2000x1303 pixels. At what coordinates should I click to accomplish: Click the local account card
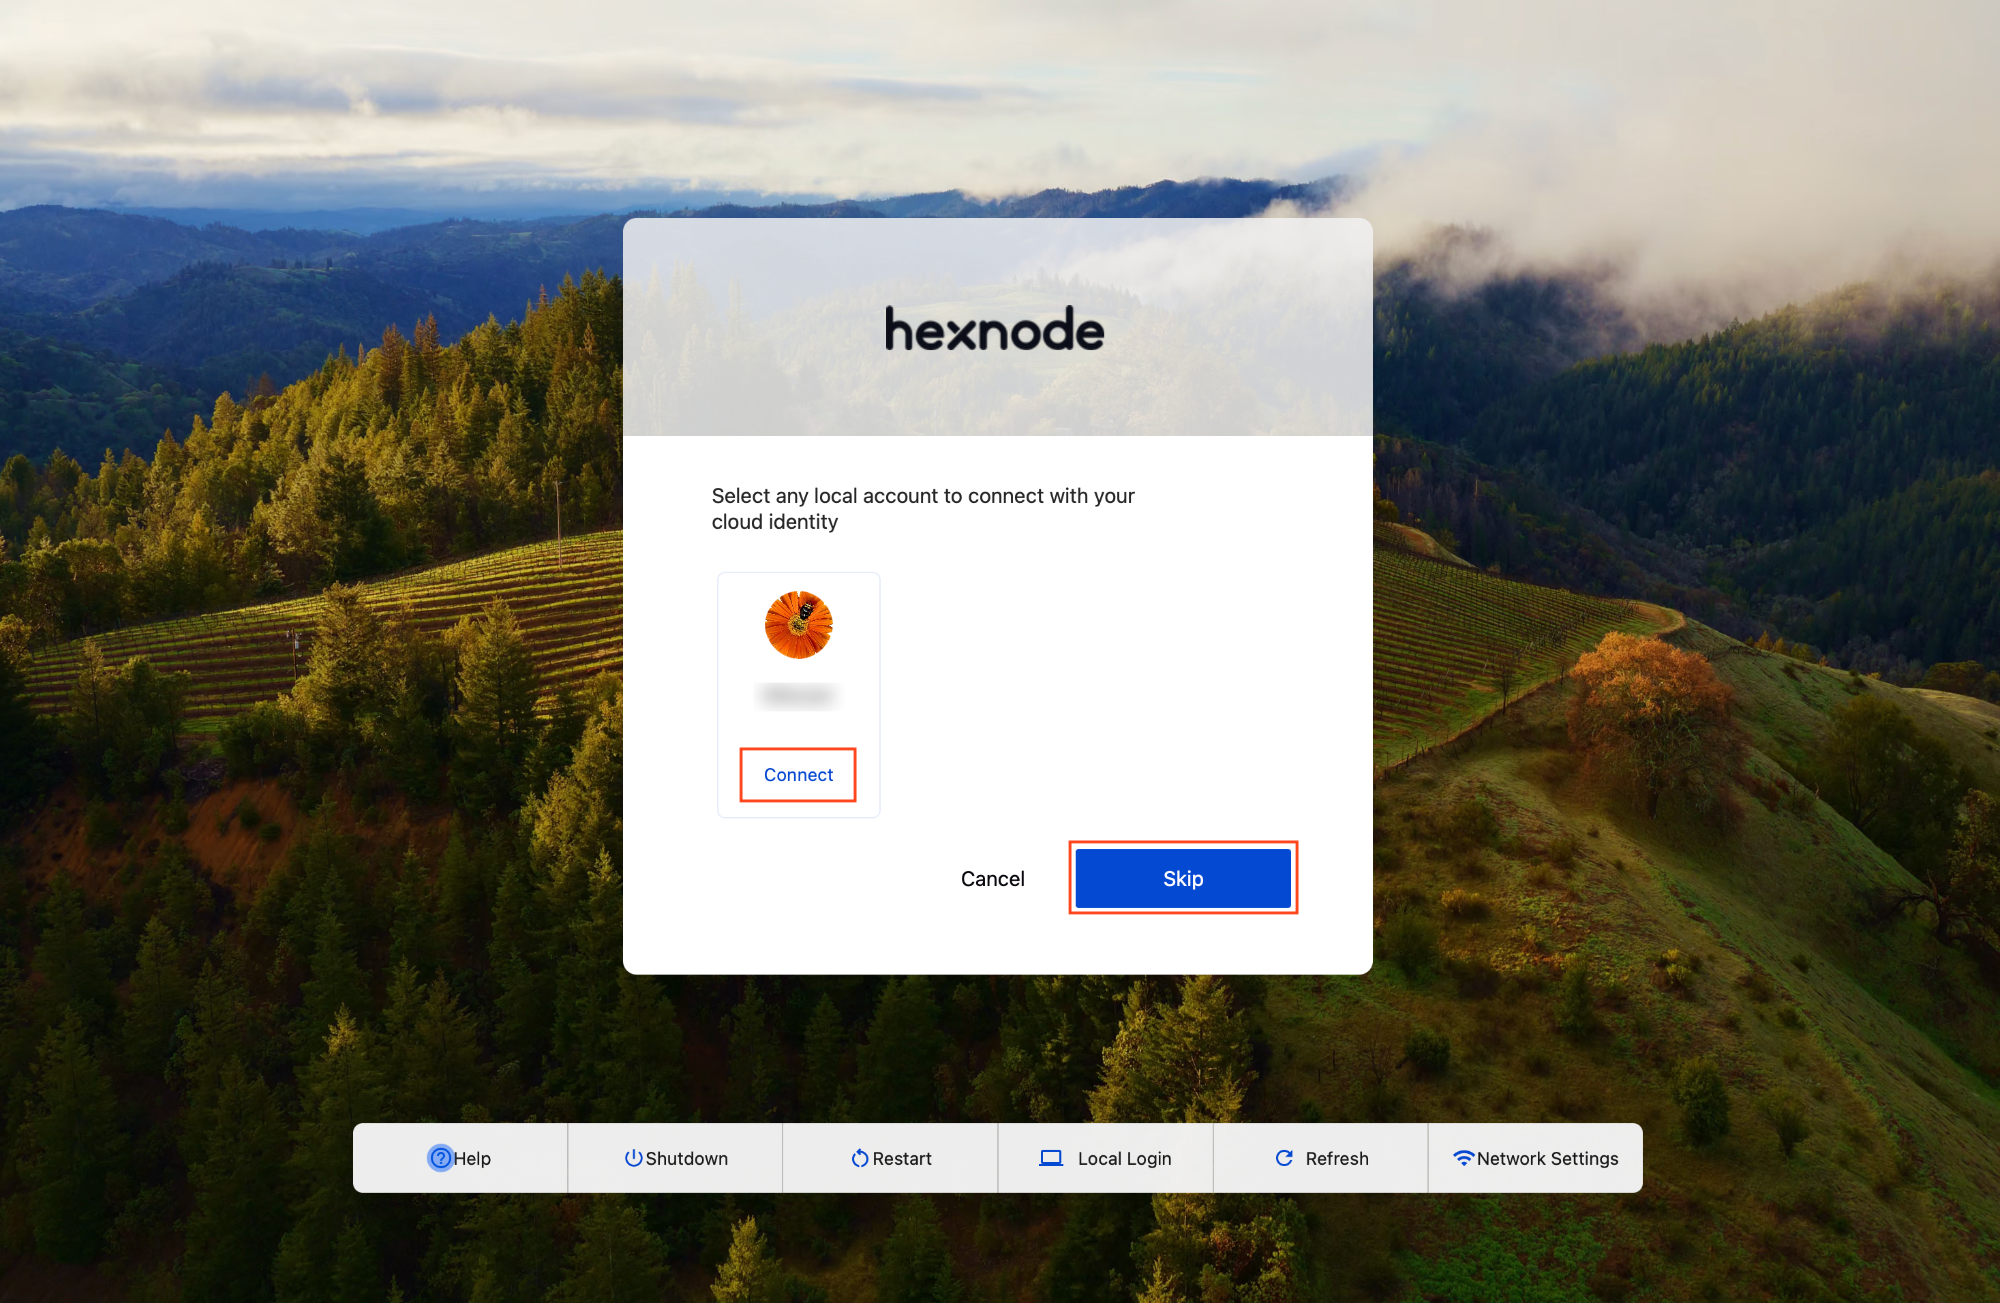pos(798,695)
